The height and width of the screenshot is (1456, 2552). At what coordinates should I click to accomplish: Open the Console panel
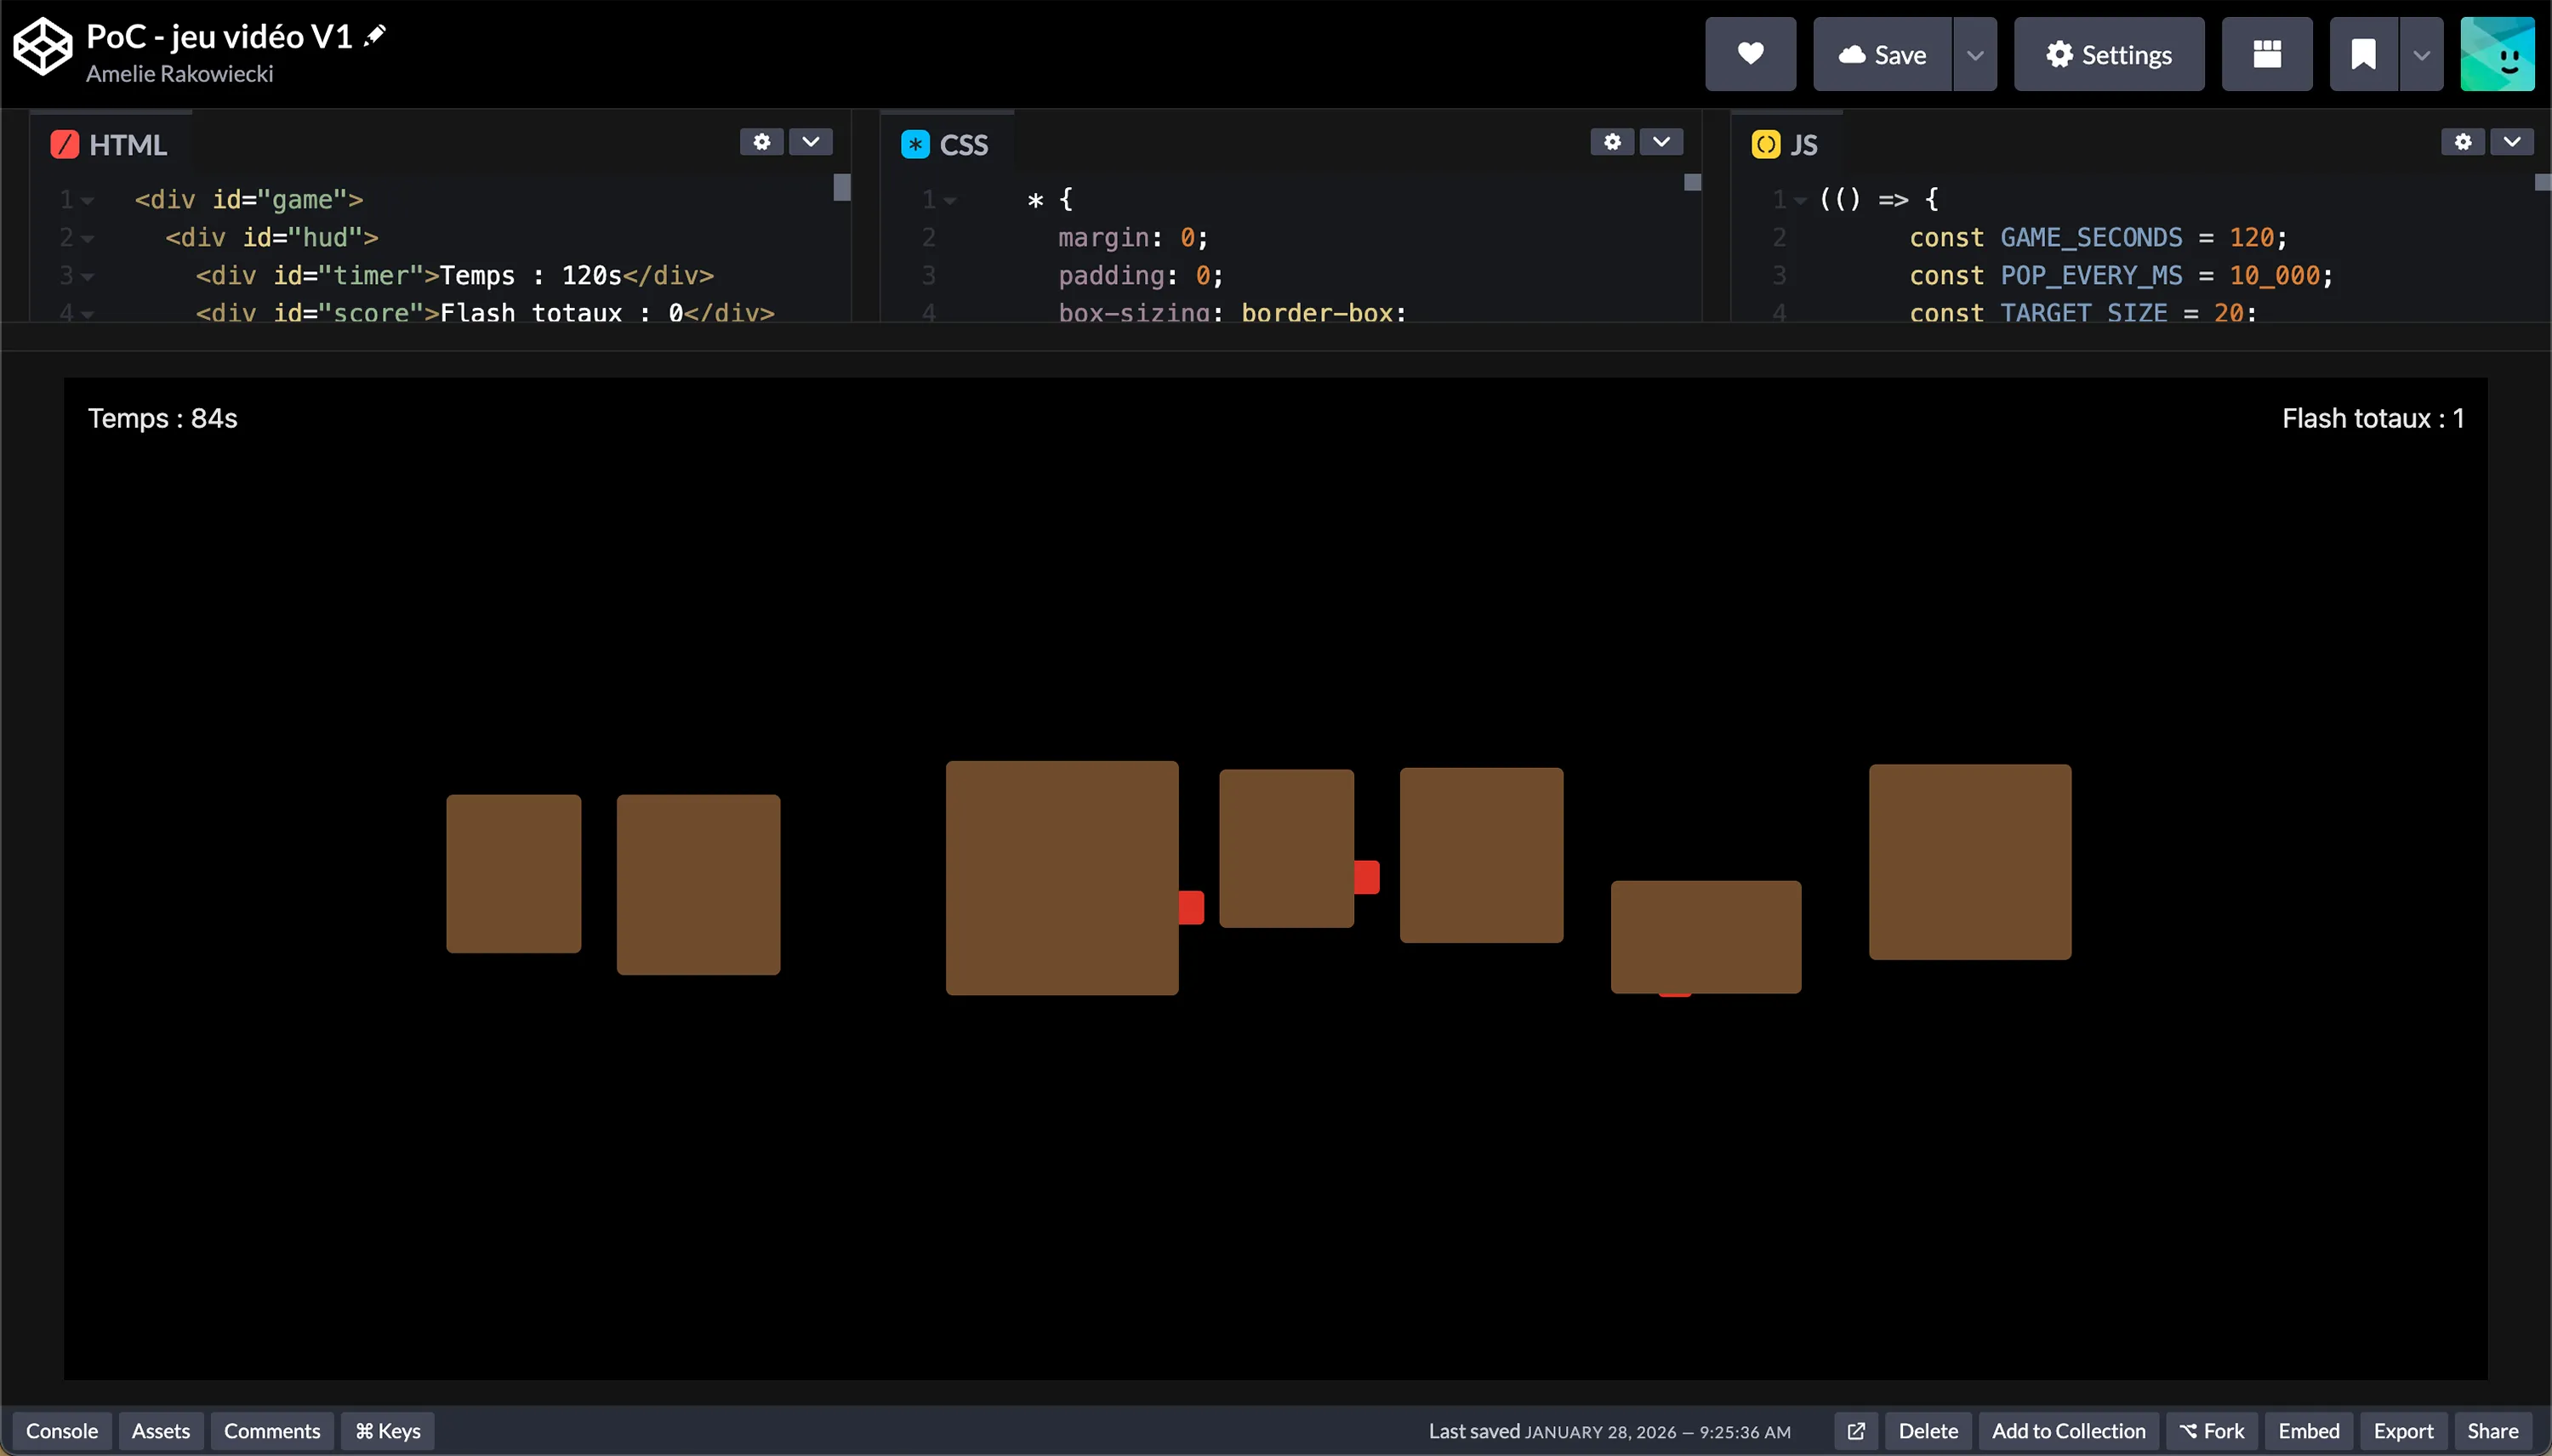[62, 1431]
